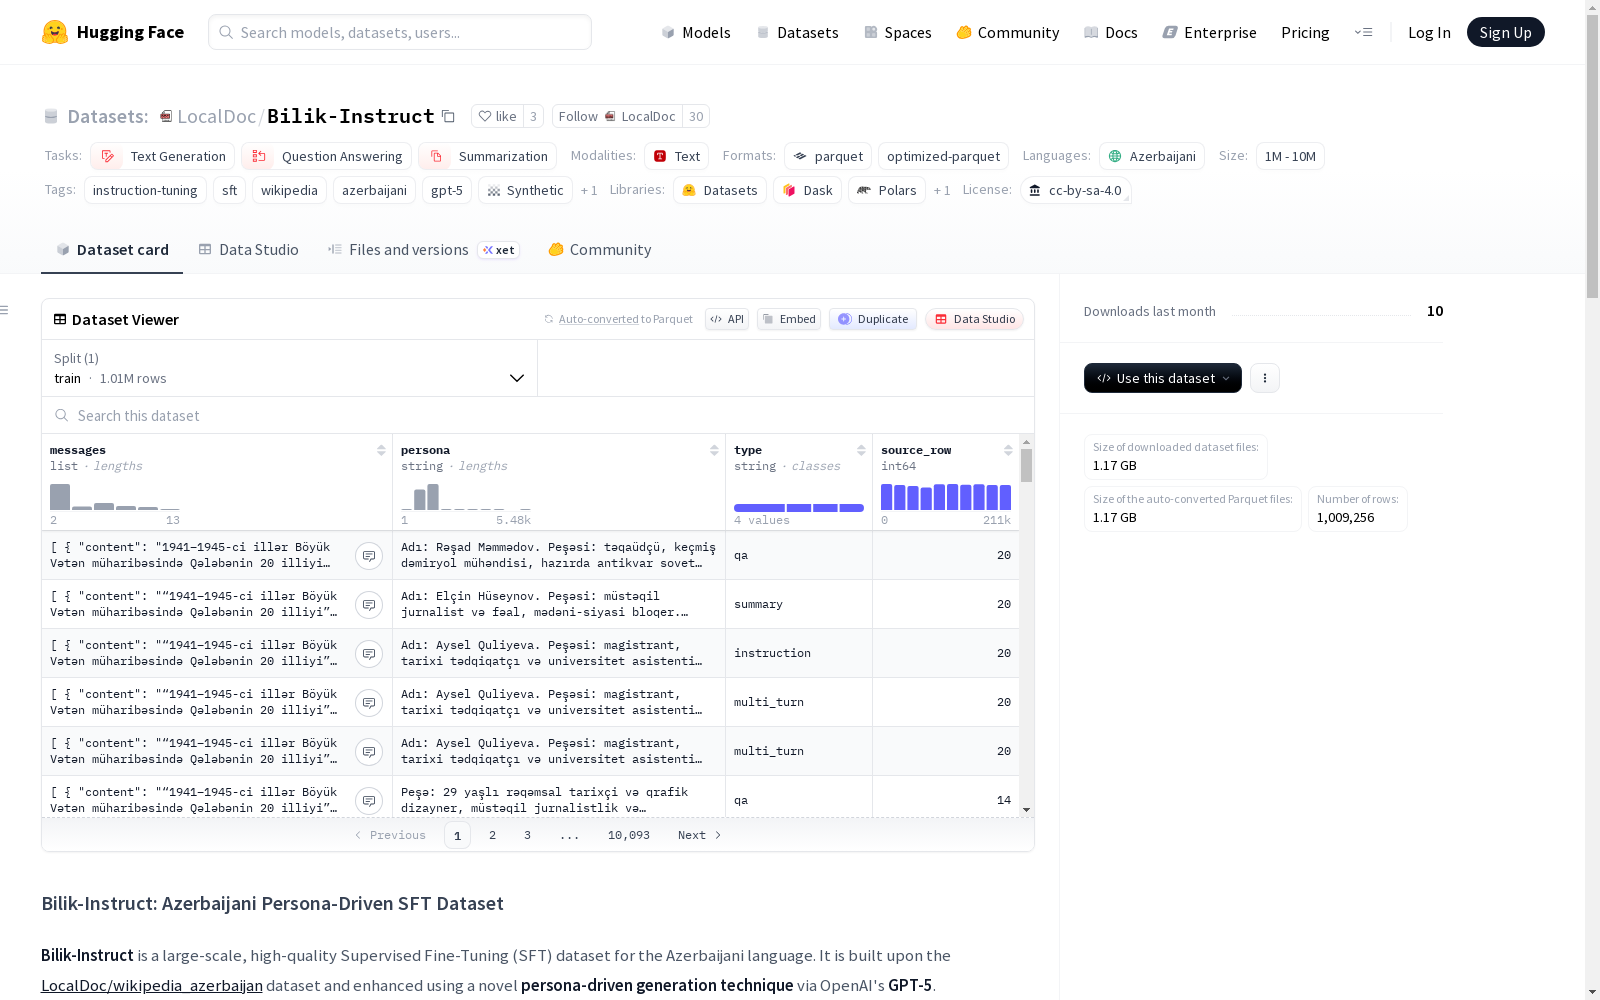Follow LocalDoc
Image resolution: width=1600 pixels, height=1000 pixels.
coord(617,116)
